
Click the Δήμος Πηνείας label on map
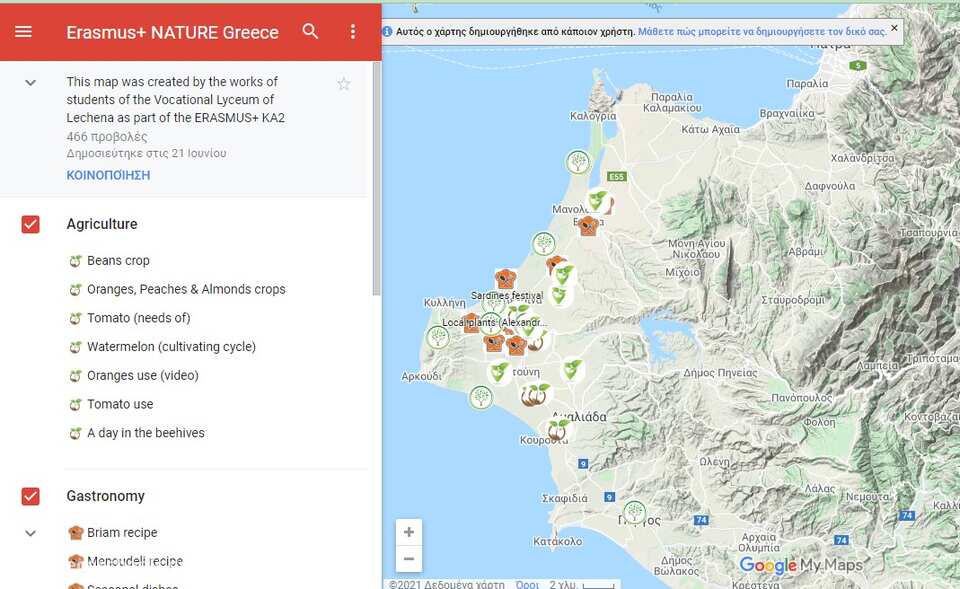[720, 373]
